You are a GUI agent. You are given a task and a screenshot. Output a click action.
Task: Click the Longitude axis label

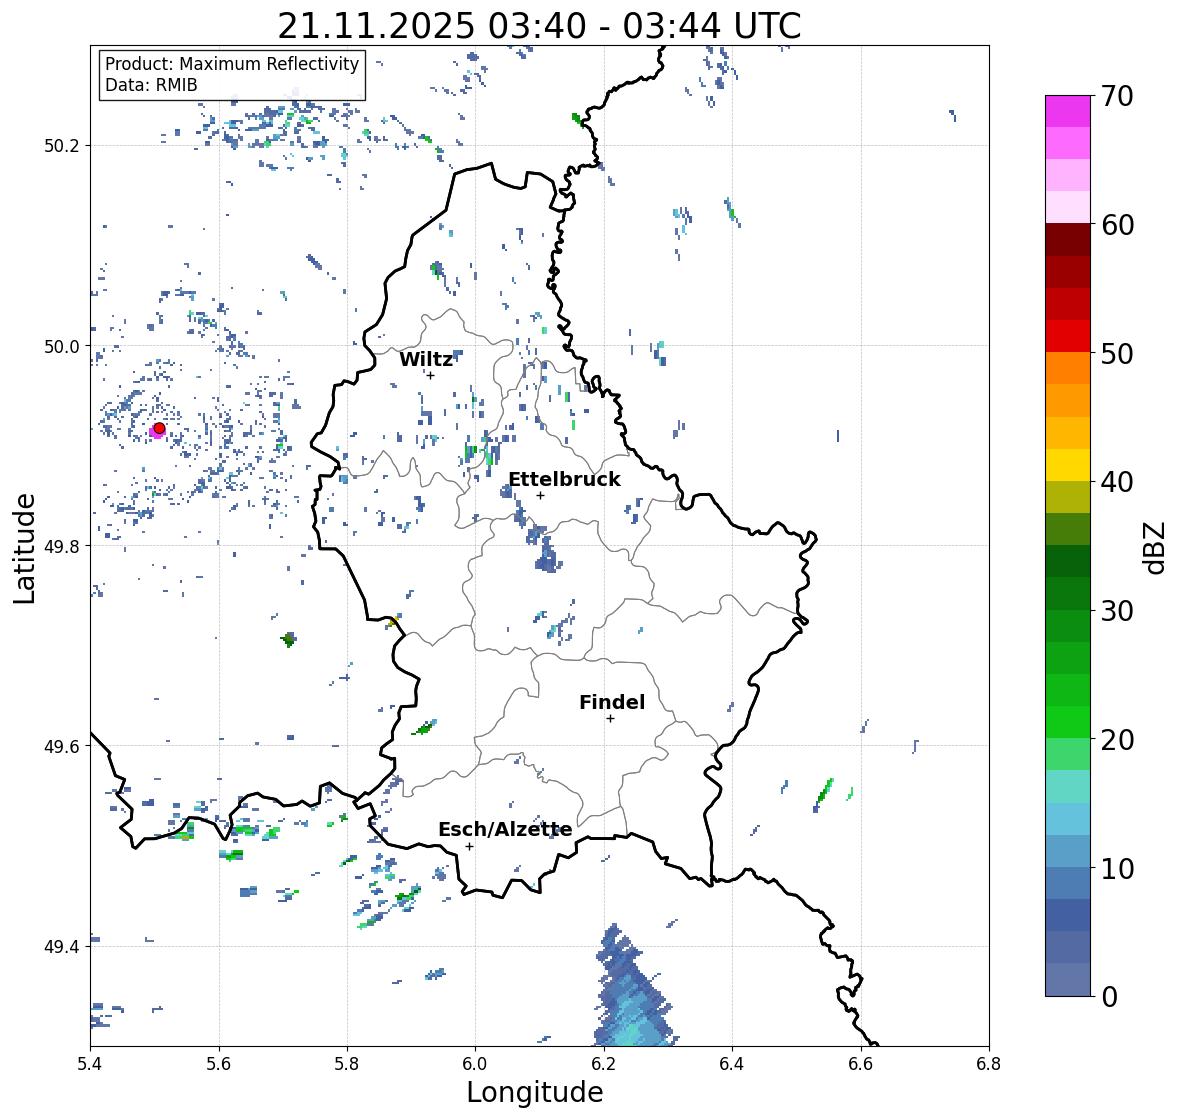pos(535,1092)
